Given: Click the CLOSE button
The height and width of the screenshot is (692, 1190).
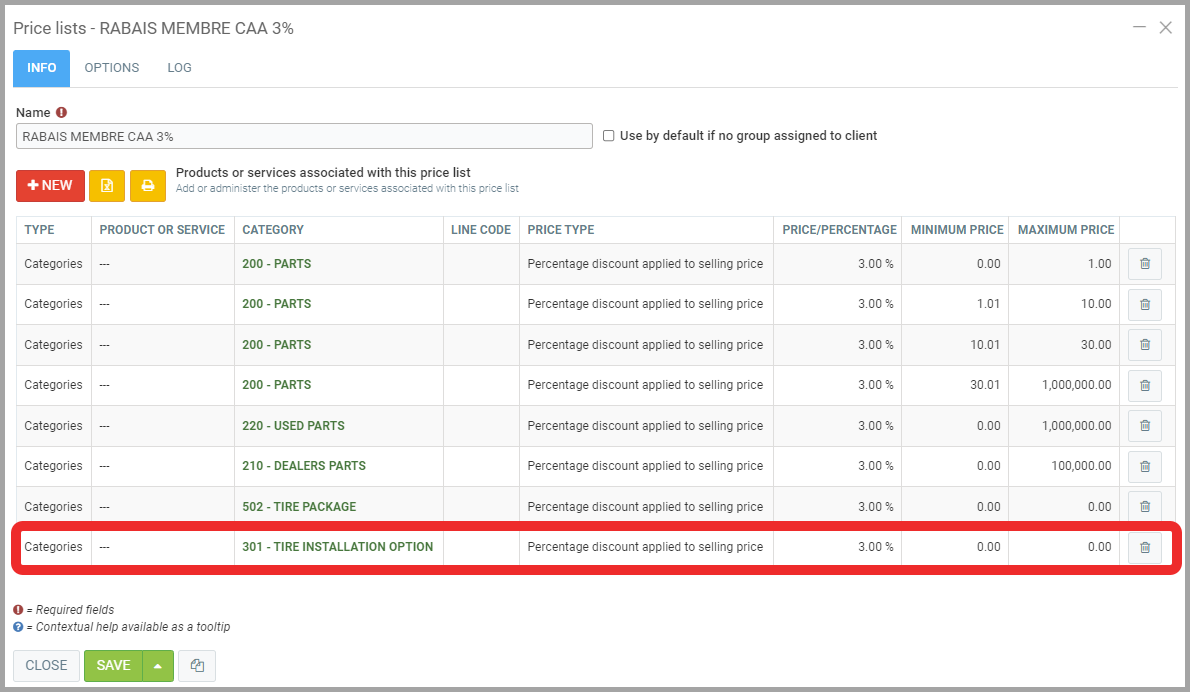Looking at the screenshot, I should tap(46, 666).
